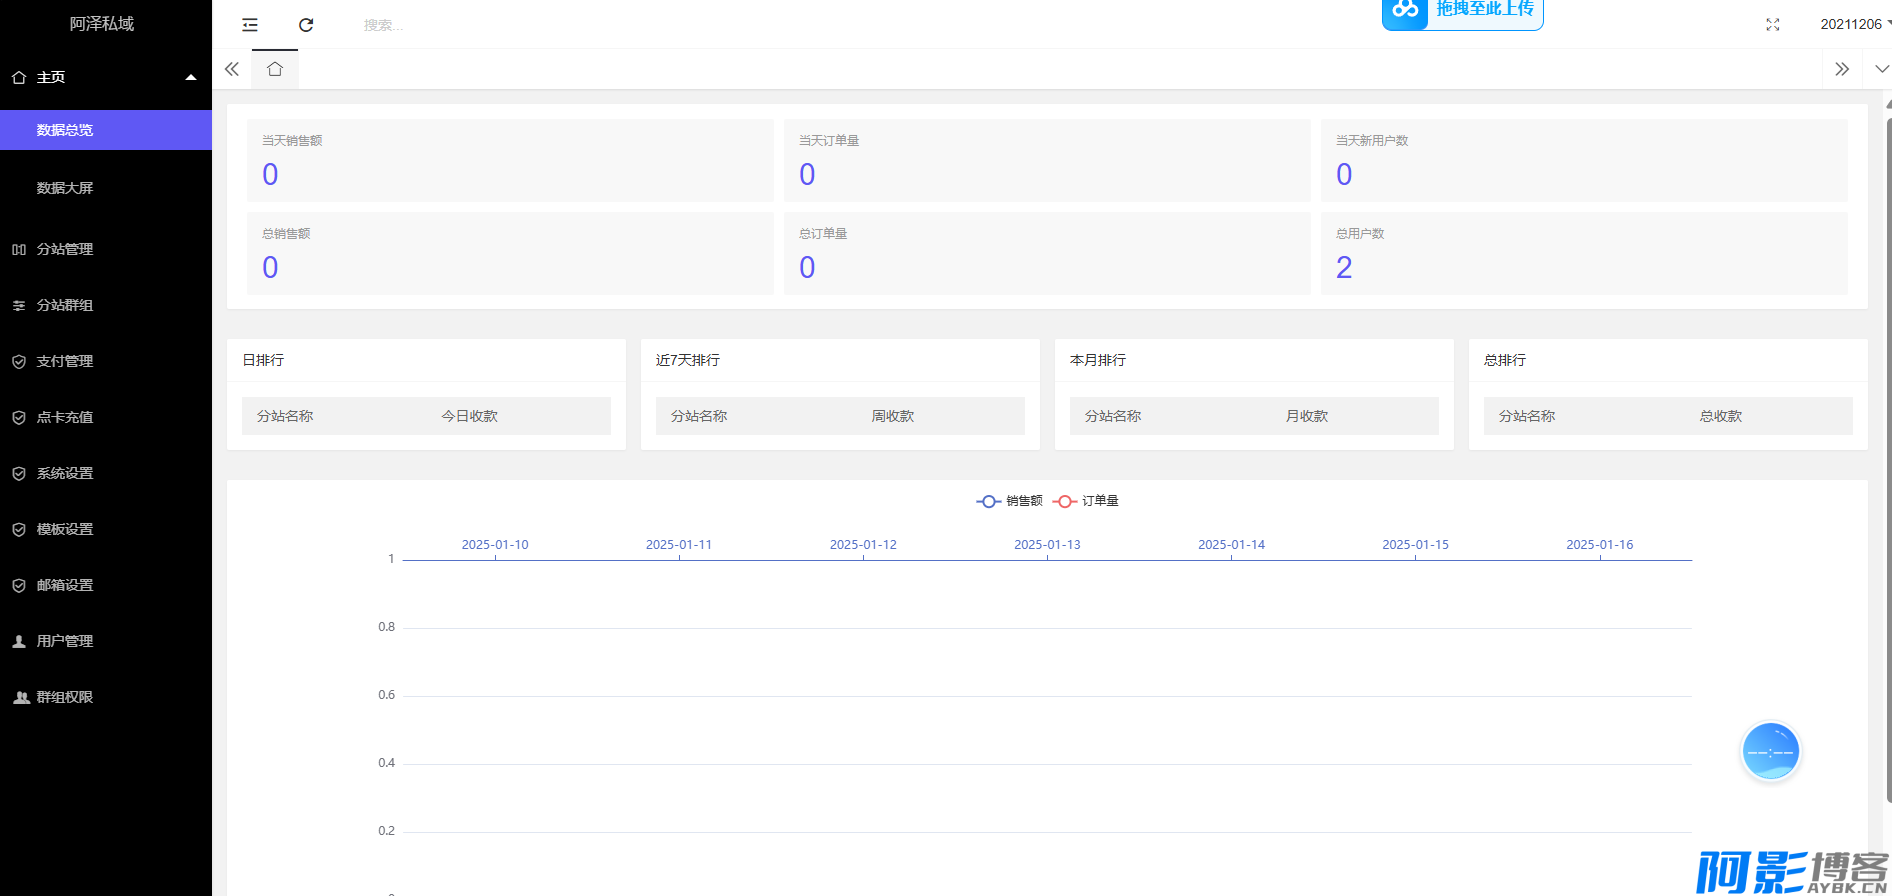
Task: Click the 分站管理 sidebar icon
Action: pyautogui.click(x=19, y=249)
